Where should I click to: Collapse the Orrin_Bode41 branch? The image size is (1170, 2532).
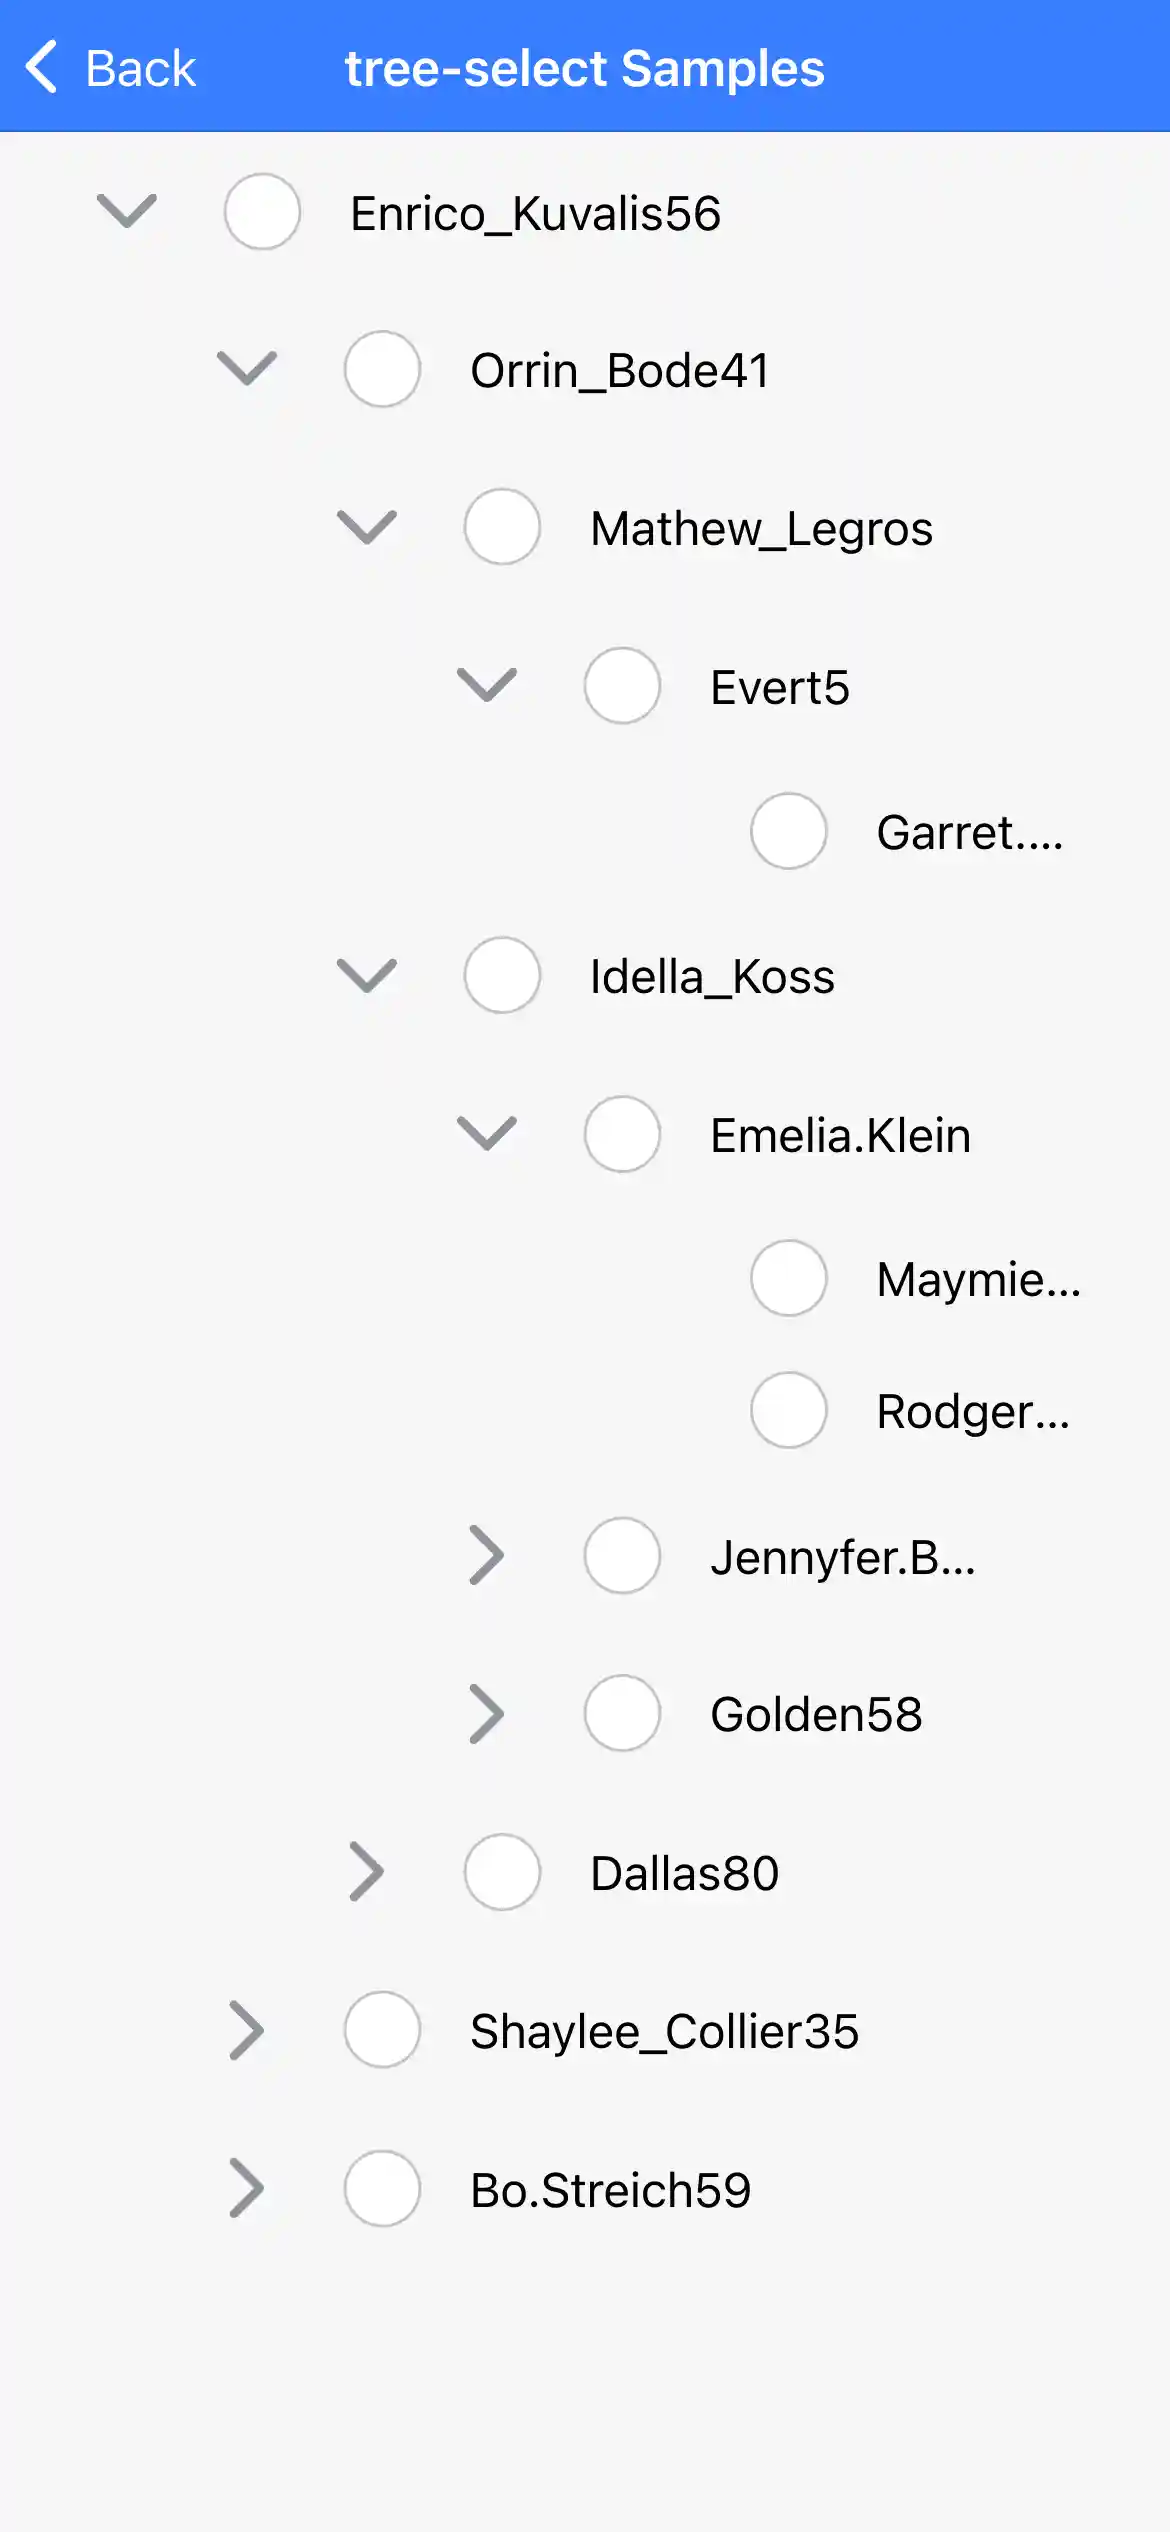[247, 369]
